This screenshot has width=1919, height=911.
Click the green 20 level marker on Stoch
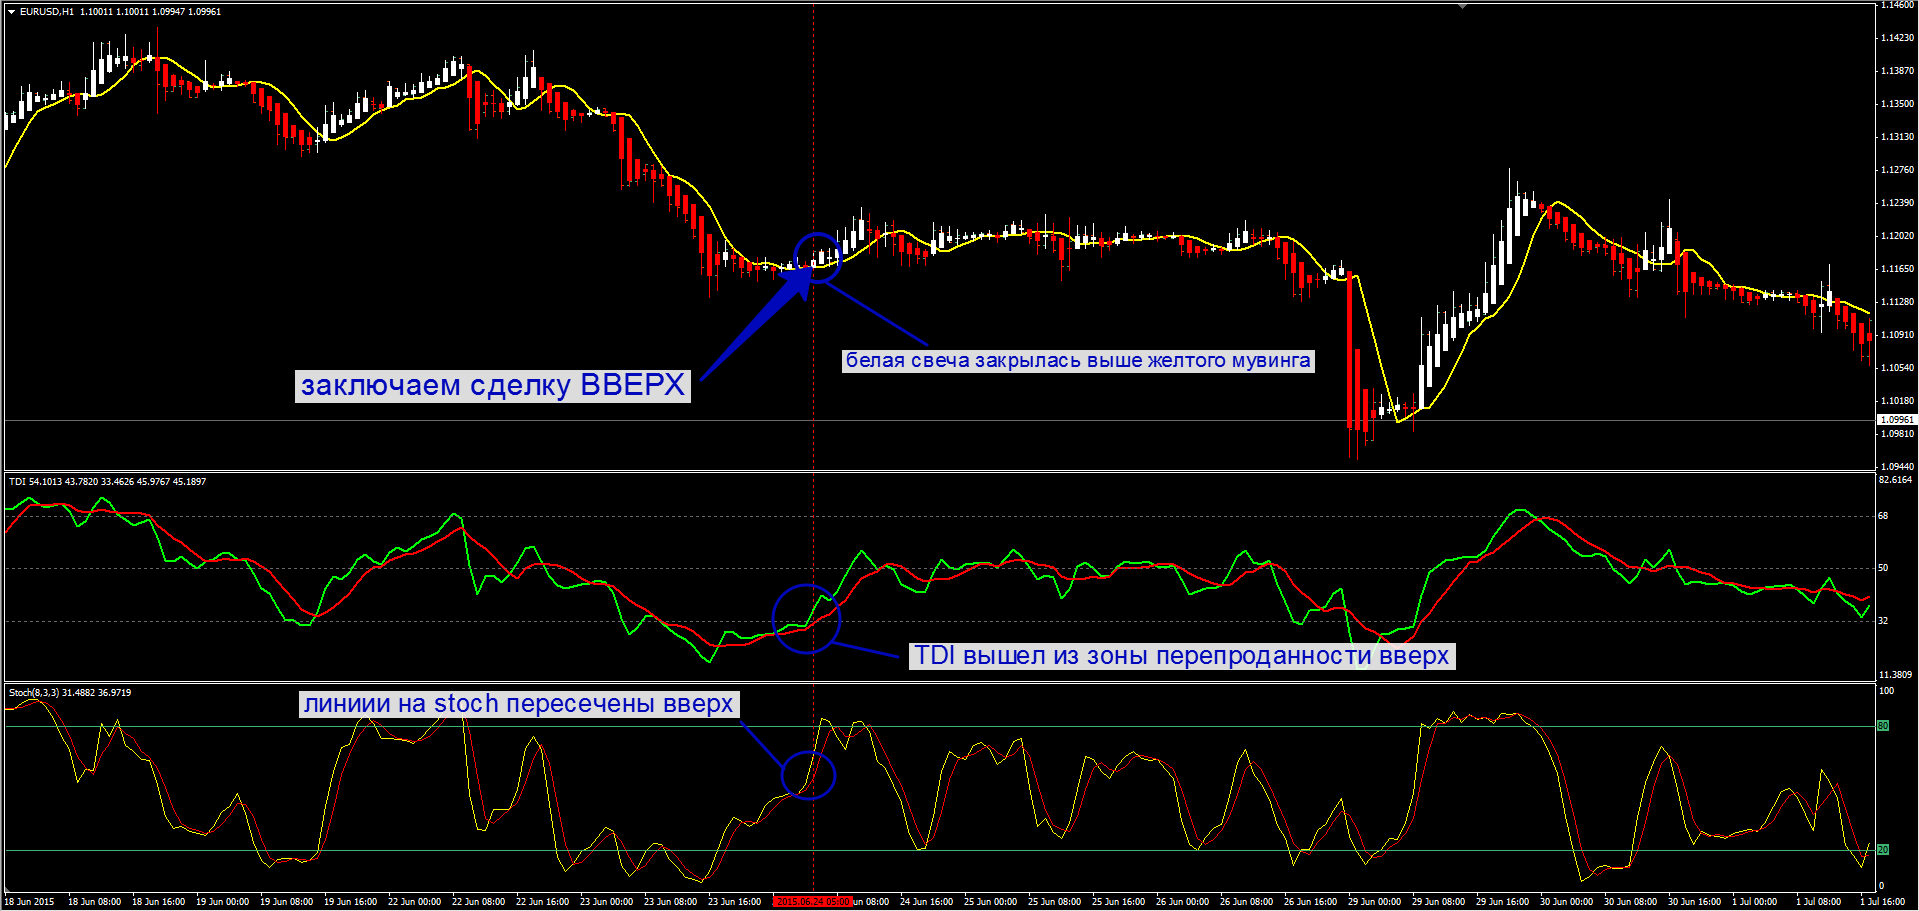[x=1883, y=850]
